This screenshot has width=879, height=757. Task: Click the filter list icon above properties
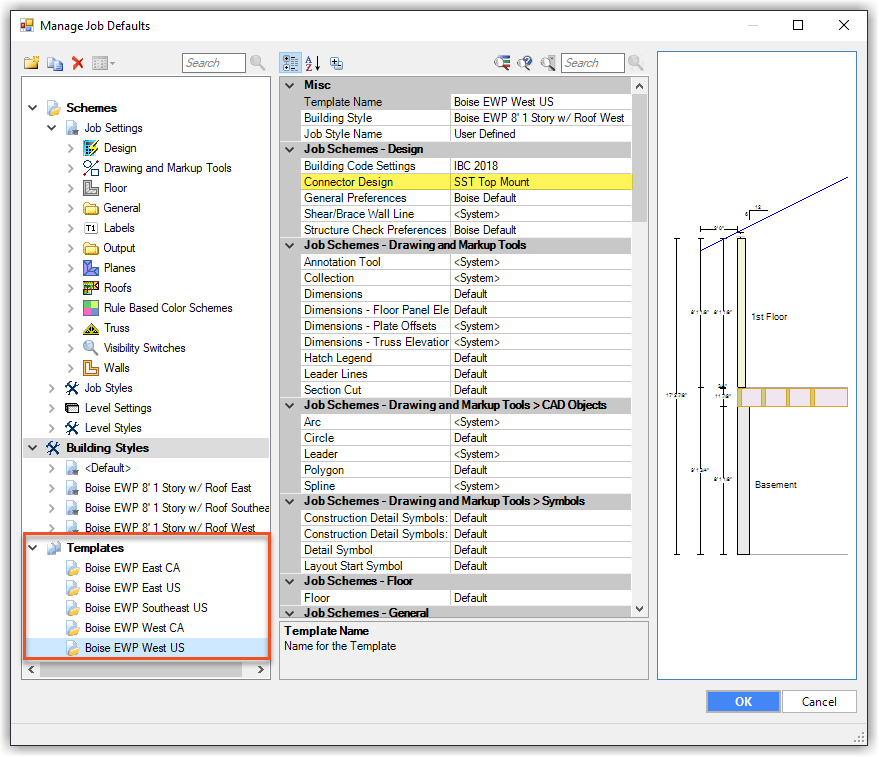tap(502, 63)
